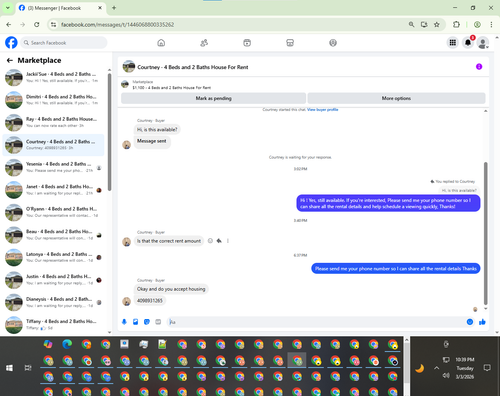Open Latonya conversation

pyautogui.click(x=53, y=257)
